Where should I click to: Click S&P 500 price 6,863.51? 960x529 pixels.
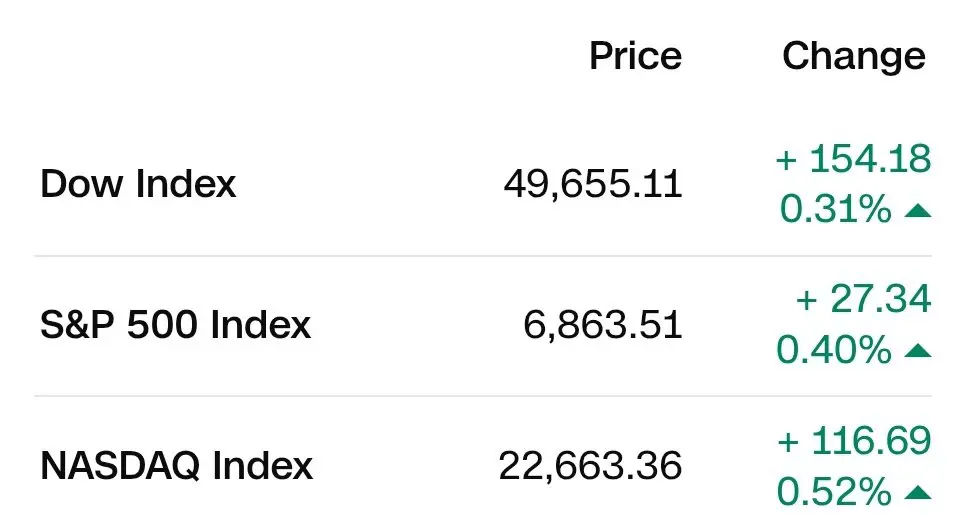602,325
